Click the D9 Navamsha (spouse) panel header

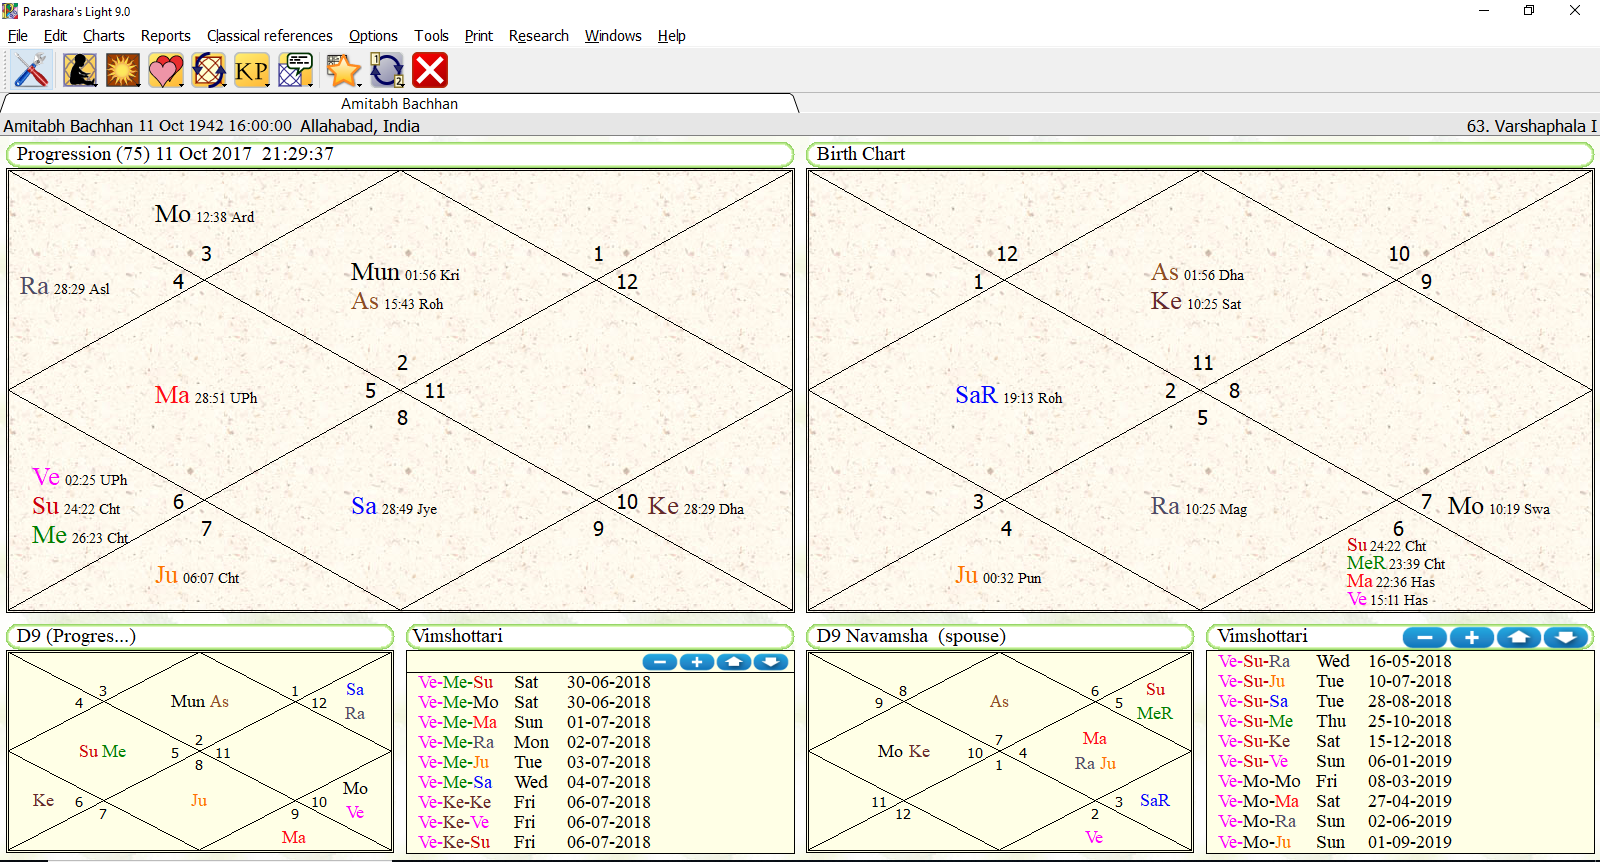click(x=1000, y=637)
